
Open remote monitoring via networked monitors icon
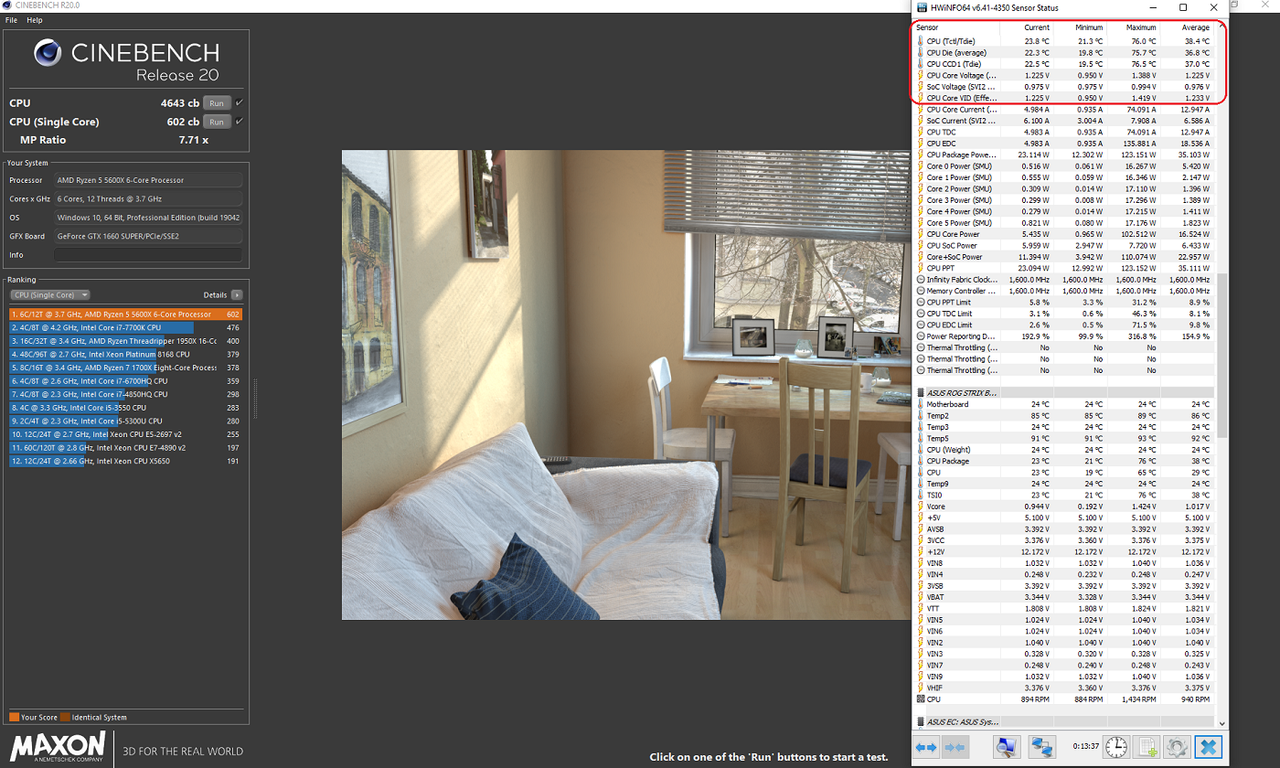point(1041,747)
